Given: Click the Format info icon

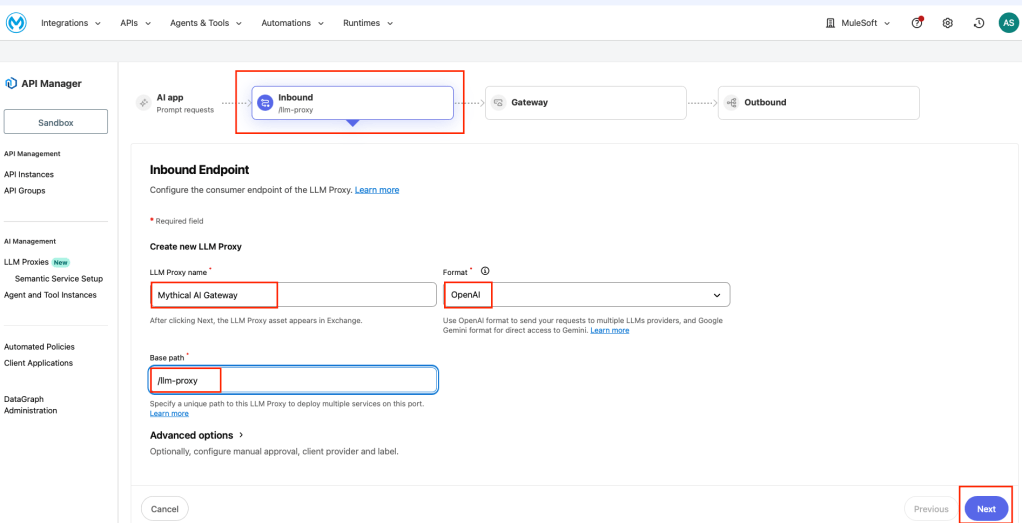Looking at the screenshot, I should coord(485,271).
